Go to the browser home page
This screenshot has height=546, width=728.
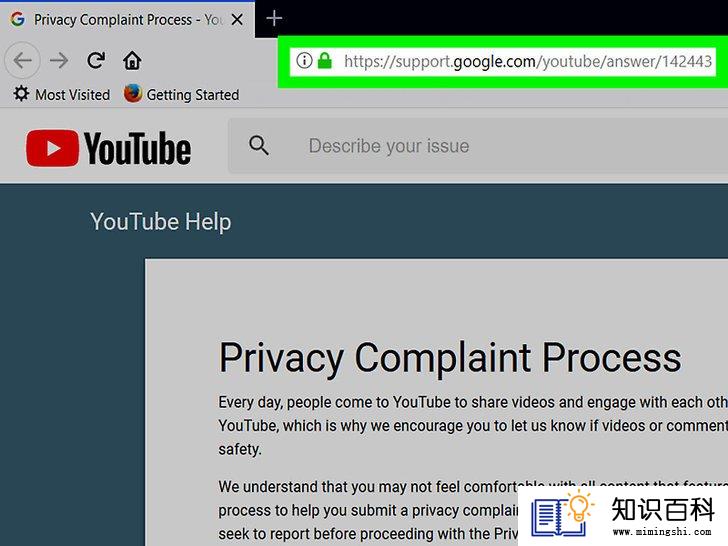coord(132,60)
